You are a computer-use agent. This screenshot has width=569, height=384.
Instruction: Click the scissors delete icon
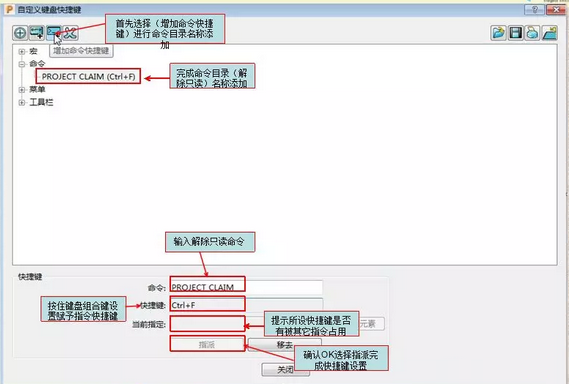70,33
